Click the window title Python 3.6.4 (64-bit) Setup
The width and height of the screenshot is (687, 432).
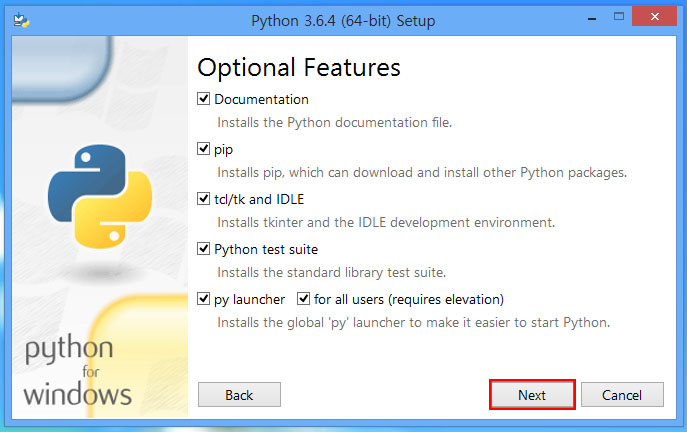point(341,20)
